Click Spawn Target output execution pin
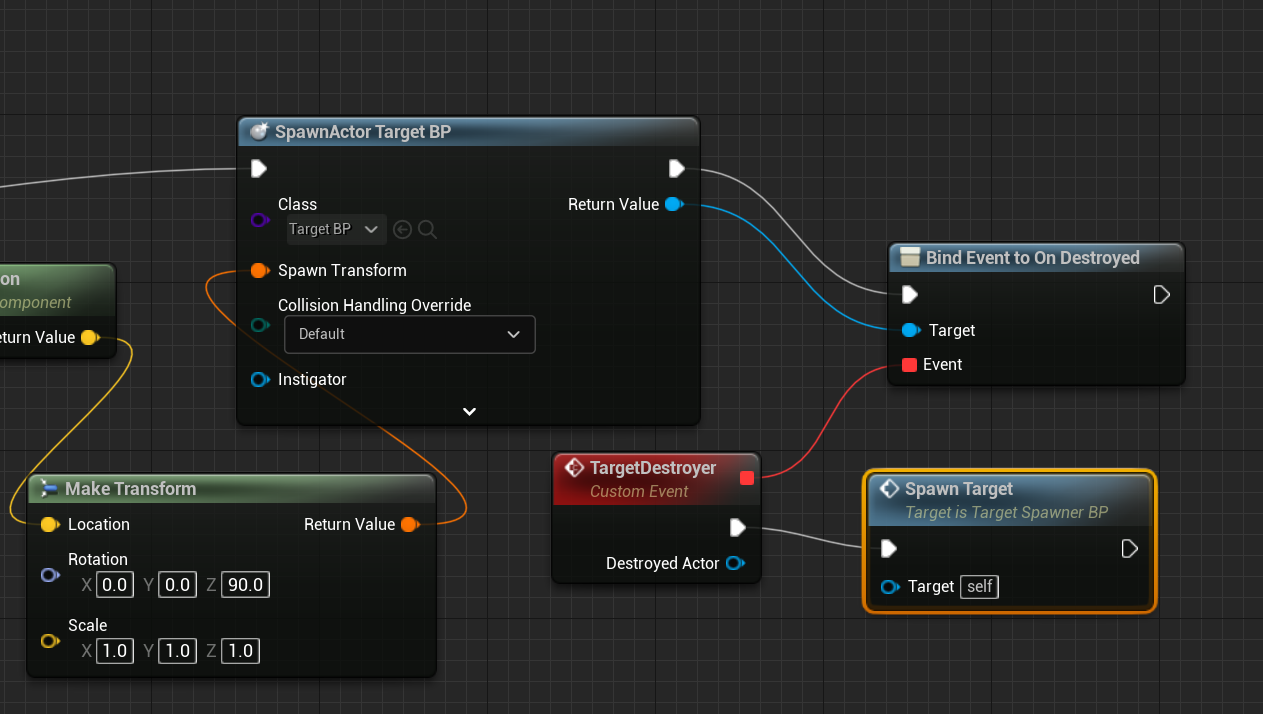The image size is (1263, 714). (x=1129, y=548)
